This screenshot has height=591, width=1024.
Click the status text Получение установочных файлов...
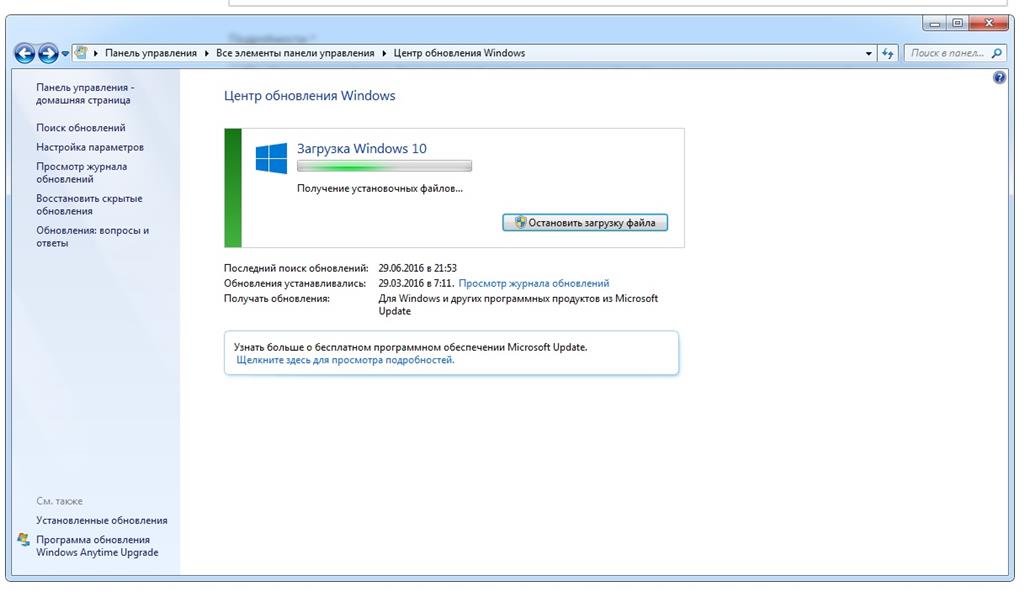click(380, 189)
